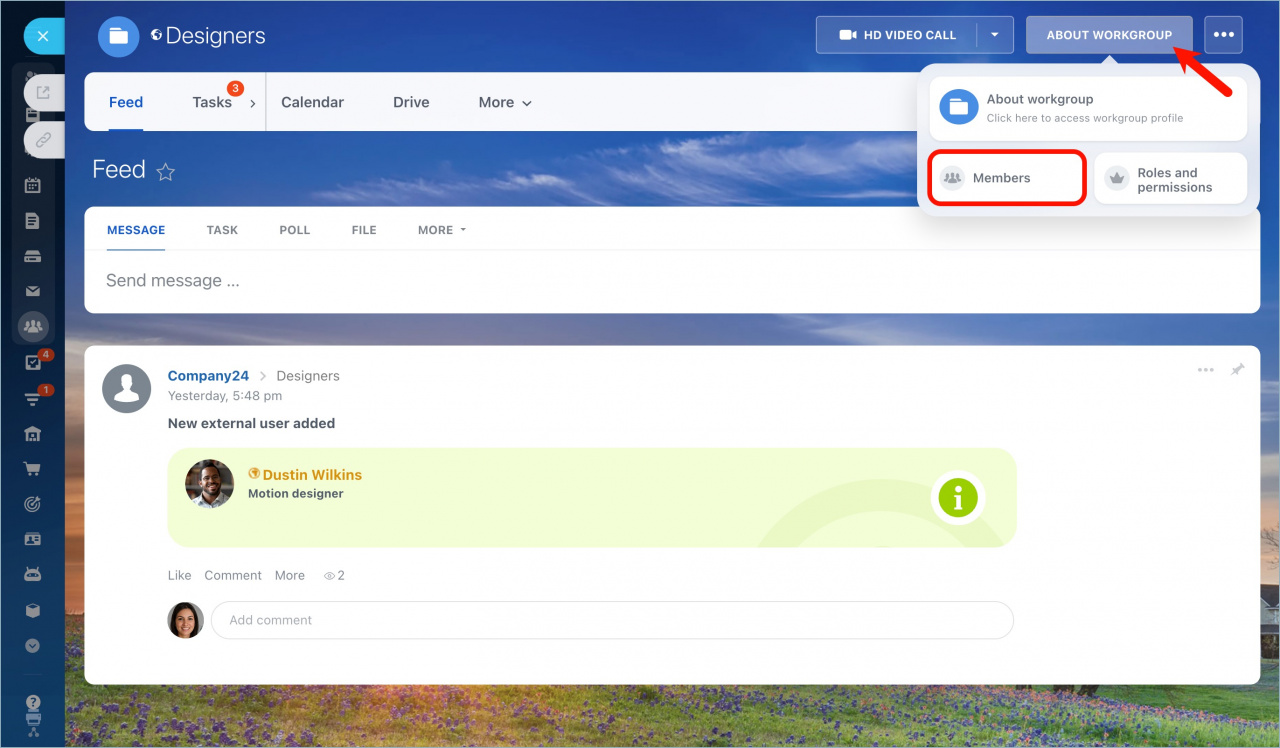Click Comment under the post
The width and height of the screenshot is (1280, 748).
[x=233, y=575]
